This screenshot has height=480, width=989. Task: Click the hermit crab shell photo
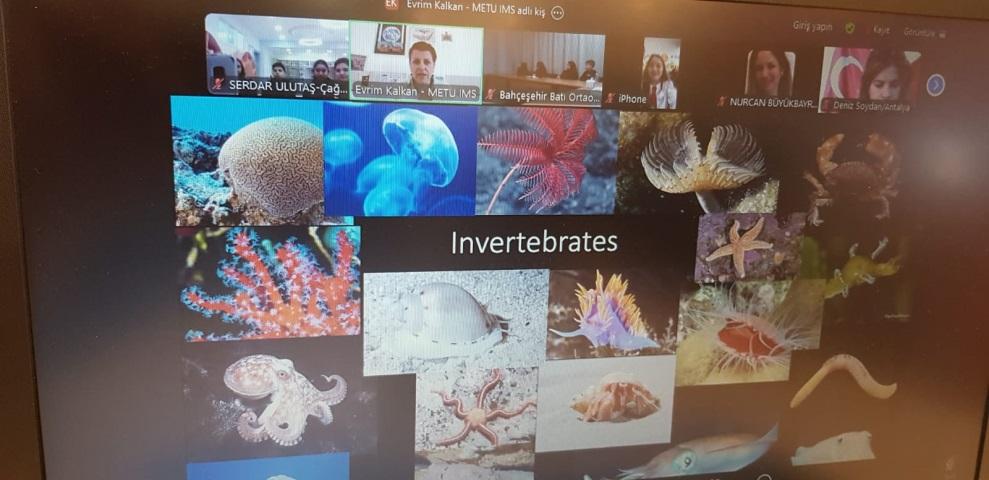[606, 404]
